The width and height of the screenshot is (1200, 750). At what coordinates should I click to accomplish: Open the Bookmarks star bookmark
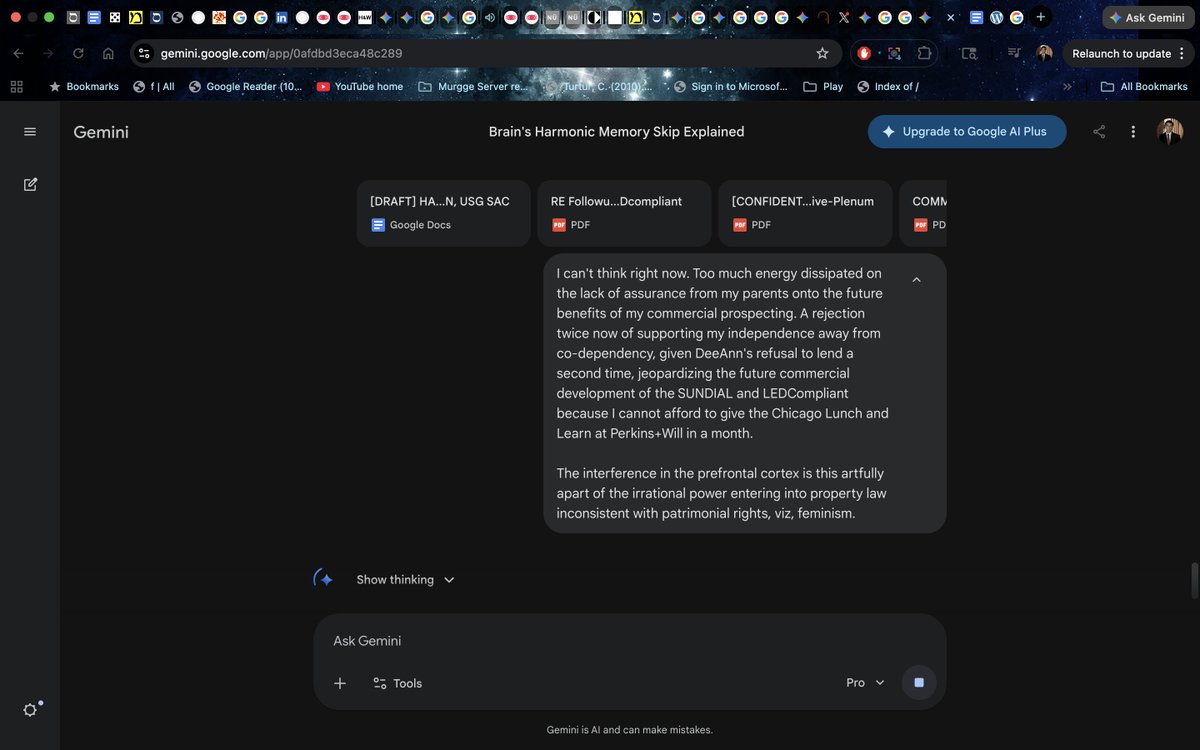point(84,87)
